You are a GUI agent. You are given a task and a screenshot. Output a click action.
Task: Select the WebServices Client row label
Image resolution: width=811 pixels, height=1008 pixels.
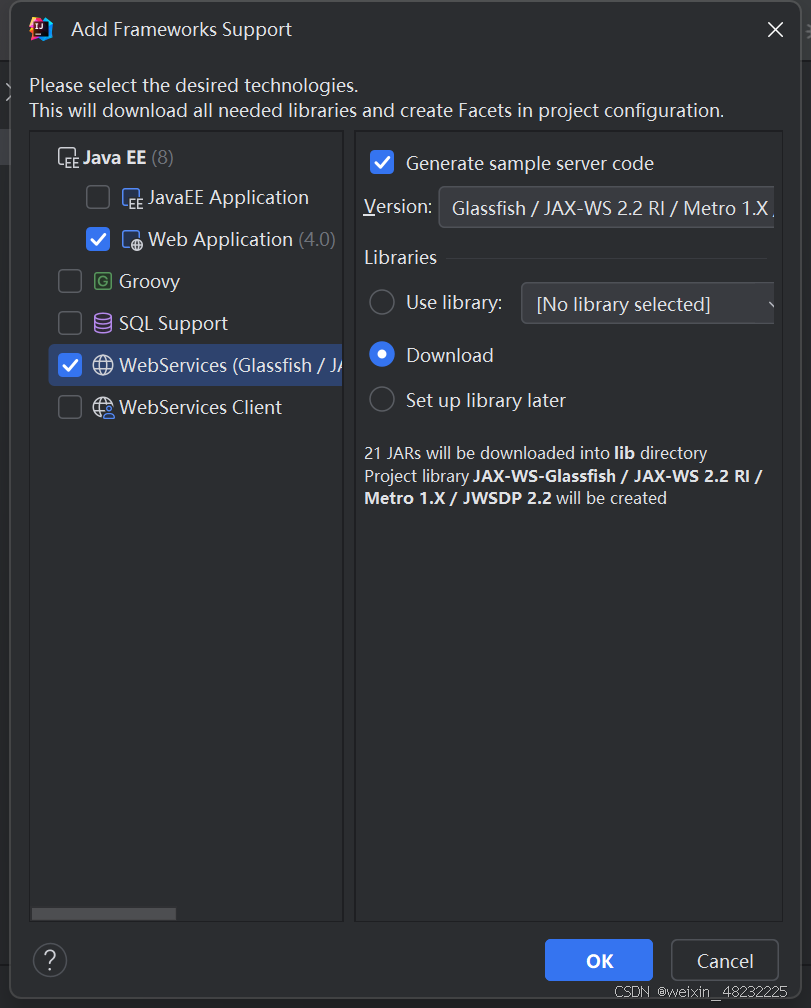click(x=201, y=407)
